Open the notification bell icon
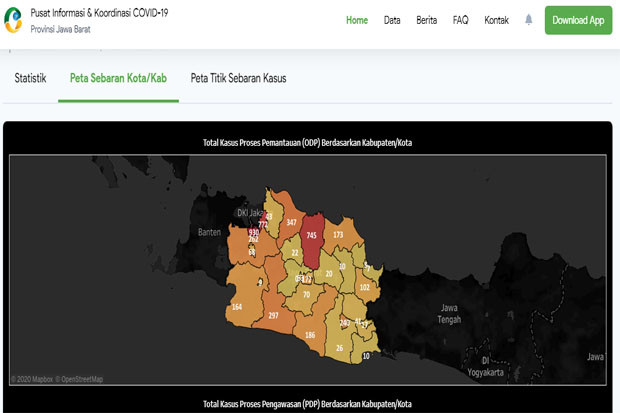This screenshot has width=620, height=413. [x=529, y=20]
